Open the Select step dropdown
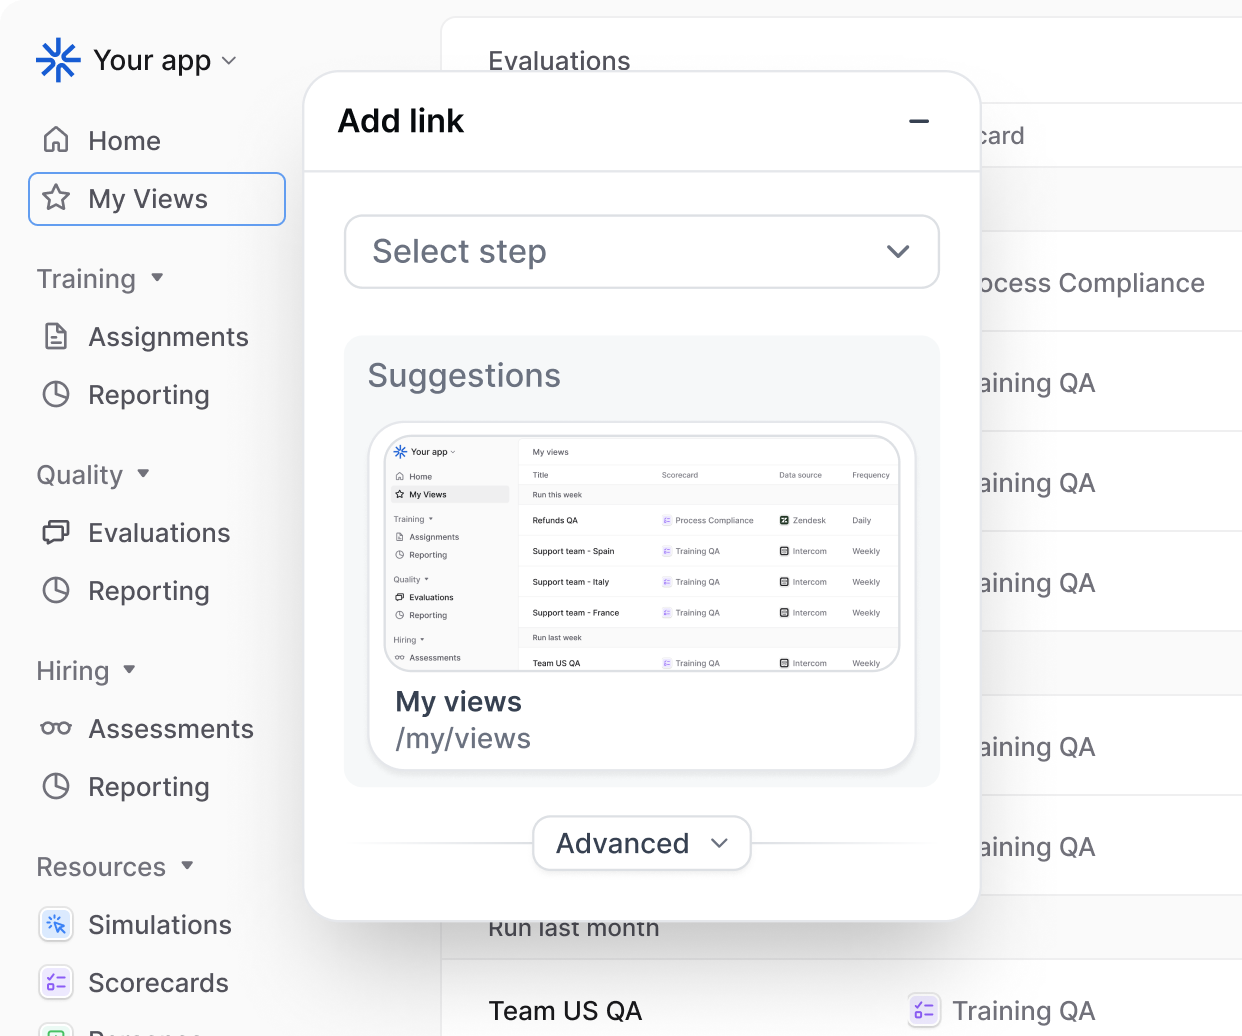1242x1036 pixels. point(641,252)
